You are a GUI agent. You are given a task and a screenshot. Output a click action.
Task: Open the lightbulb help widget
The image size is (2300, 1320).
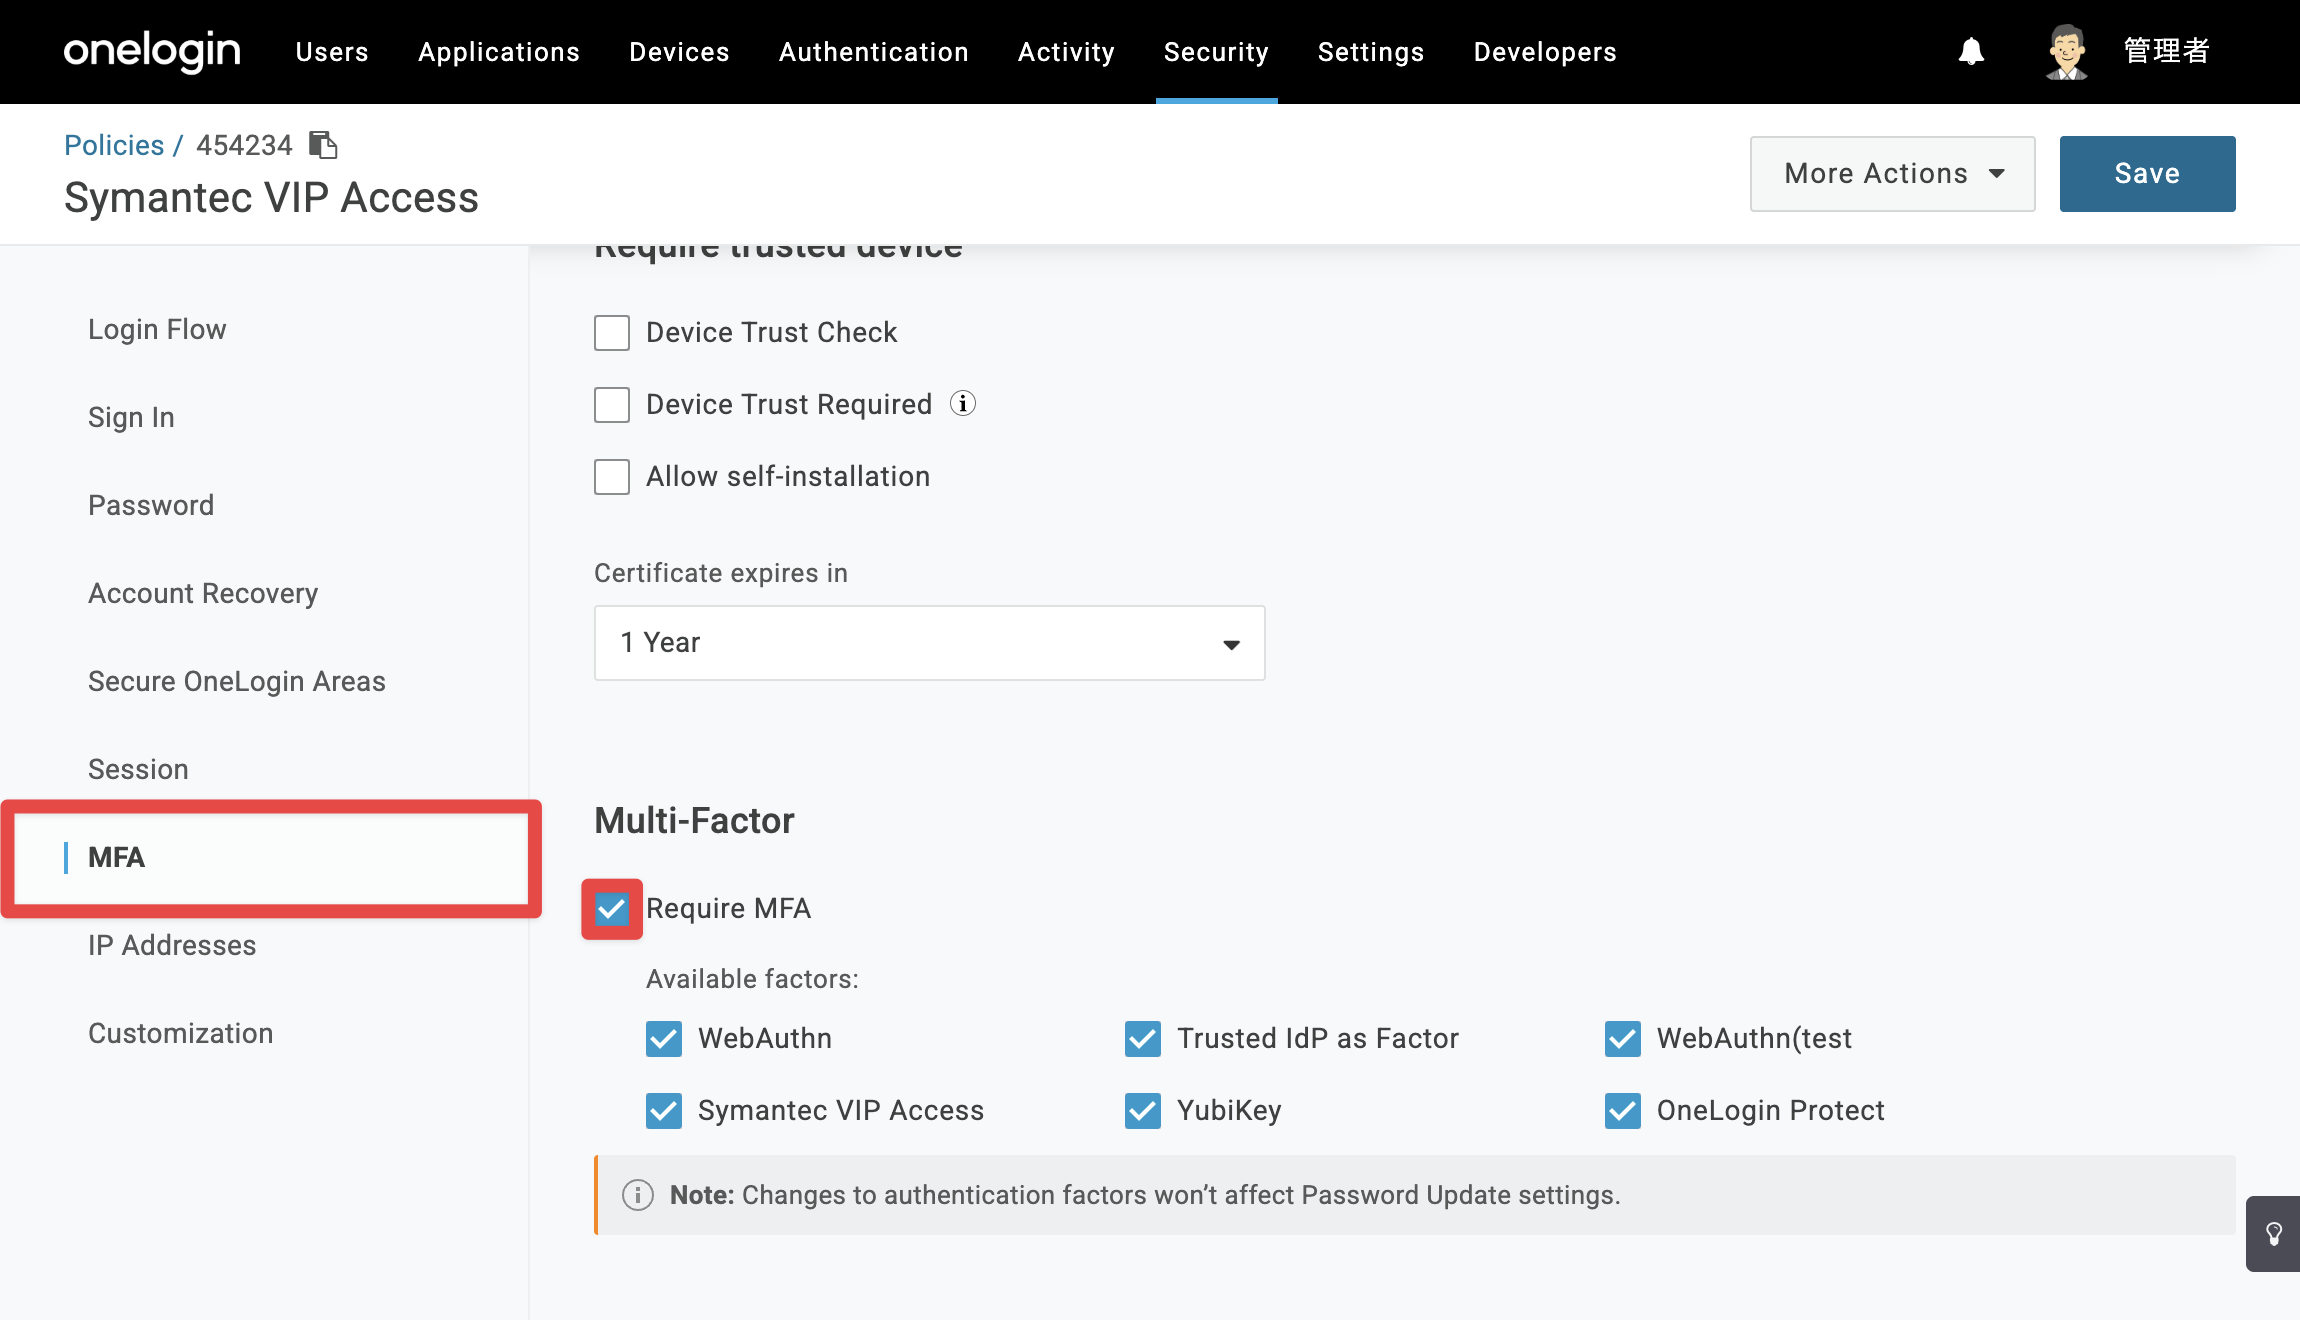(2274, 1234)
